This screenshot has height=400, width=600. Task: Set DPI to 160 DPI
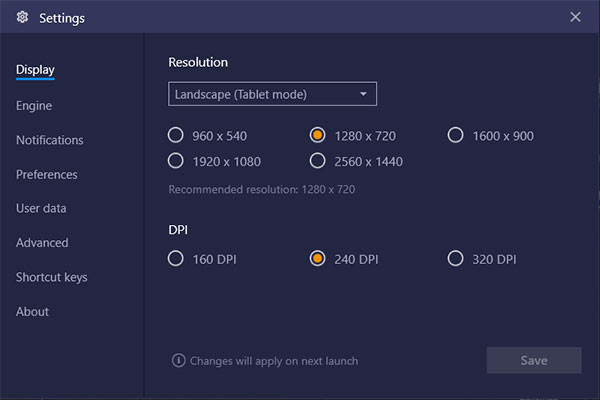(x=176, y=258)
